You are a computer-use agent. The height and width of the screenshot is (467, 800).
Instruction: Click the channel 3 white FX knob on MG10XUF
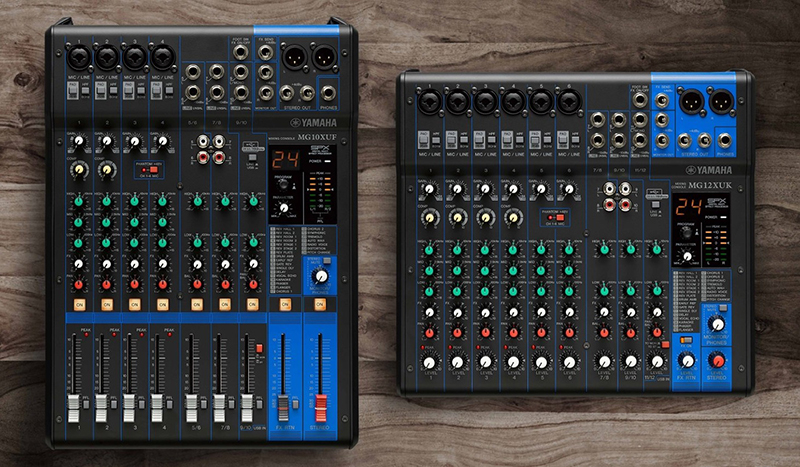click(134, 264)
